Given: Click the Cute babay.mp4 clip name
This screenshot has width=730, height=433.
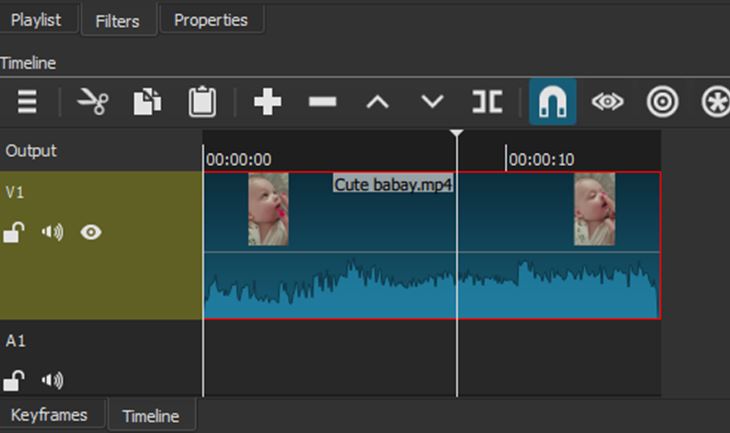Looking at the screenshot, I should tap(393, 184).
